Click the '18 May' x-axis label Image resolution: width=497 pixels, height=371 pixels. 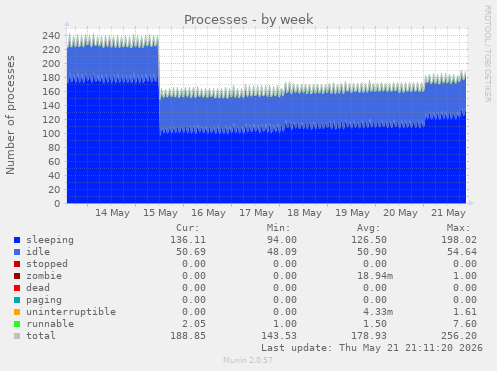coord(305,213)
